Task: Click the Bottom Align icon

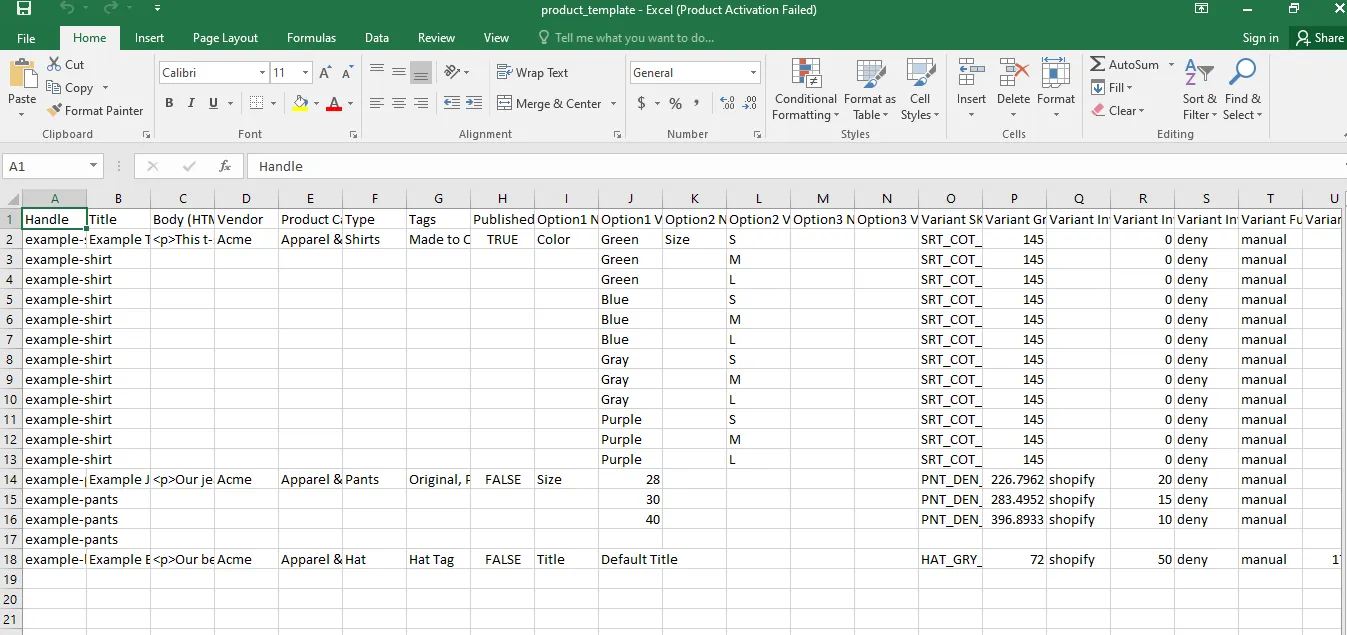Action: point(421,72)
